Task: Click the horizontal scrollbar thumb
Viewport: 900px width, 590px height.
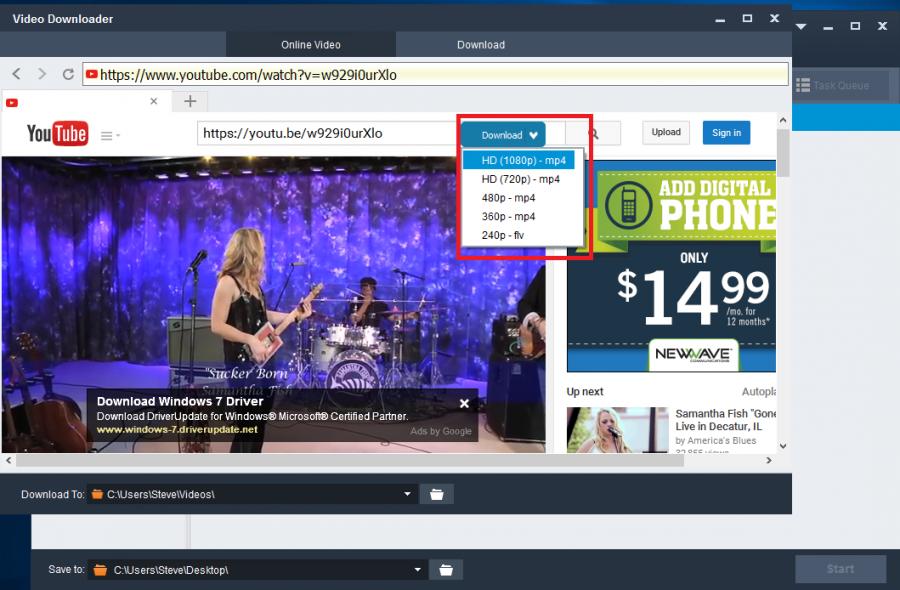Action: tap(350, 460)
